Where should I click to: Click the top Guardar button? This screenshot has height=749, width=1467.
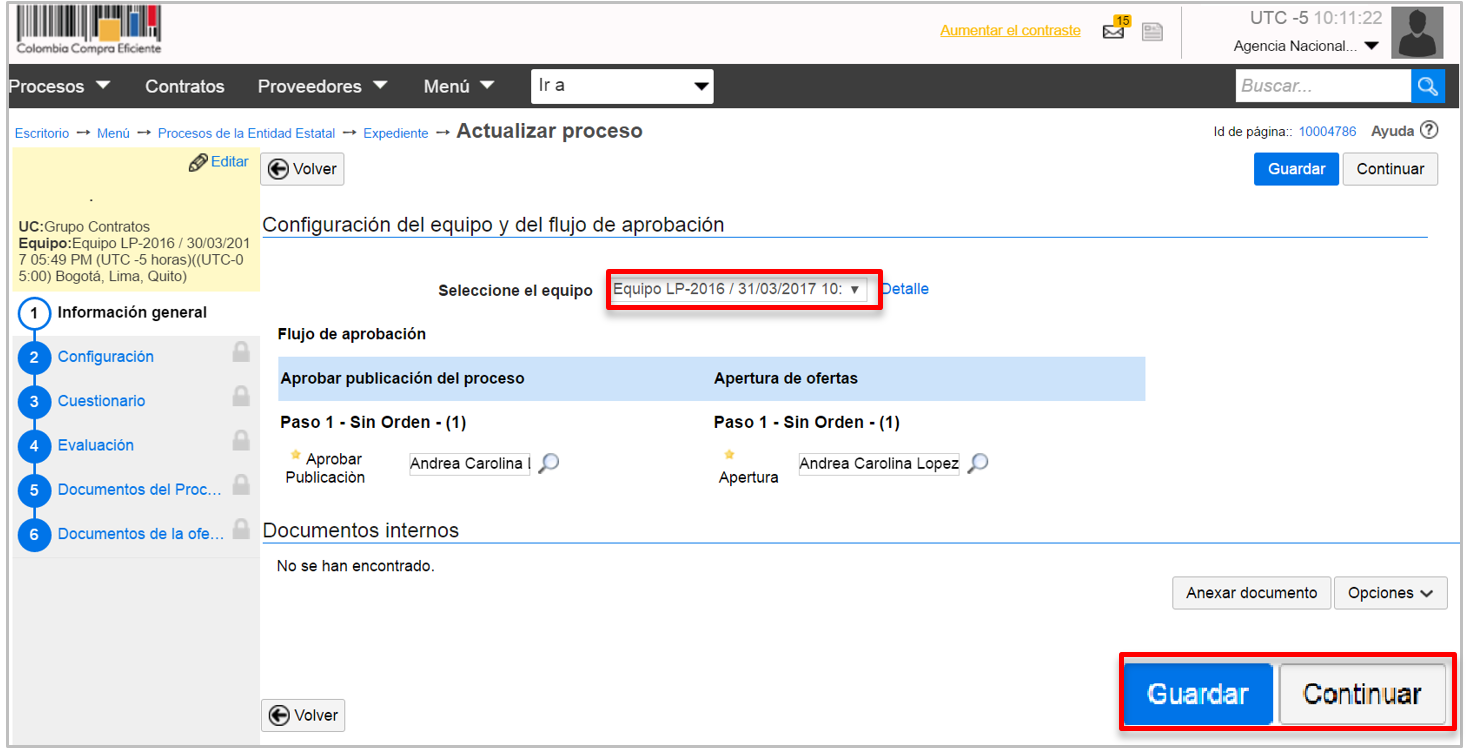click(x=1296, y=169)
